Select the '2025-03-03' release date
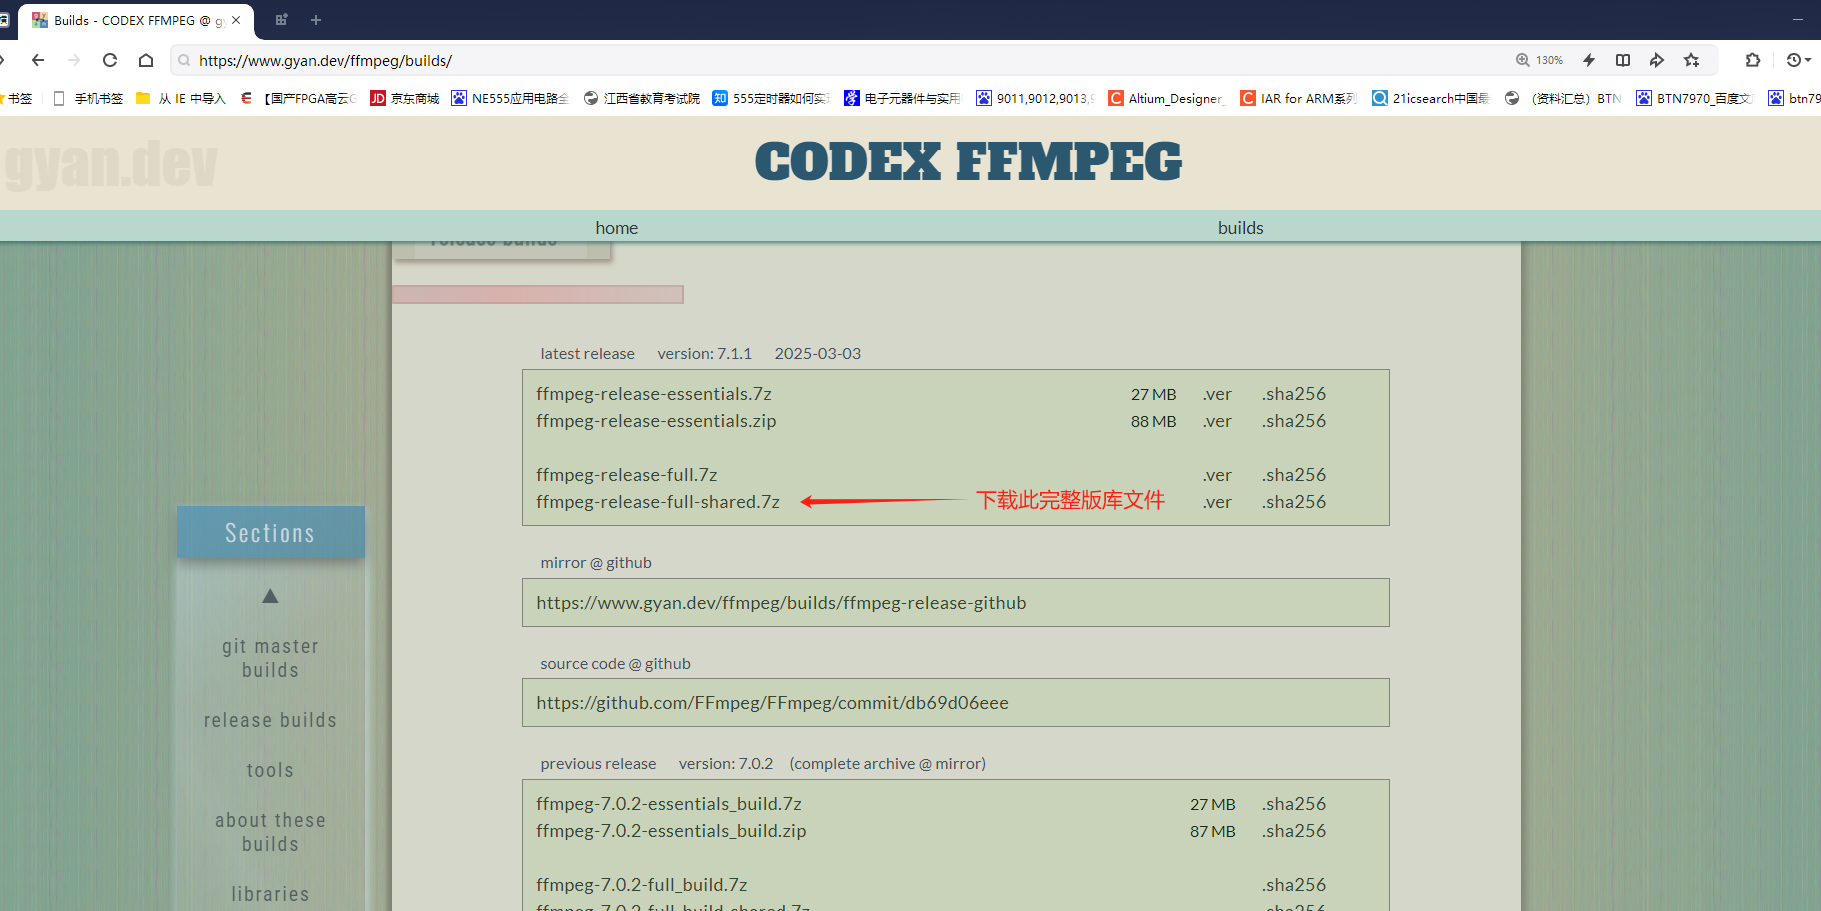 pos(817,354)
